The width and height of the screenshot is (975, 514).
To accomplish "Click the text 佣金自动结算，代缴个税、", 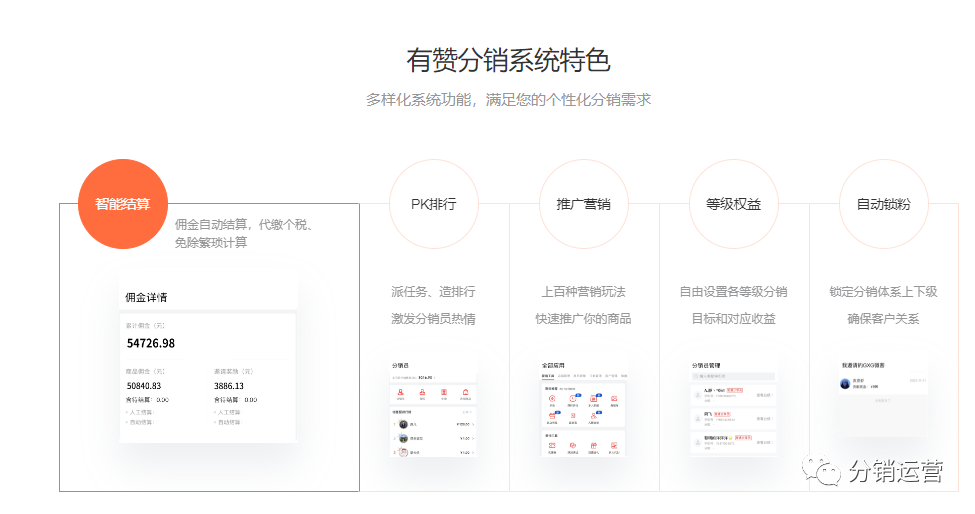I will (243, 224).
